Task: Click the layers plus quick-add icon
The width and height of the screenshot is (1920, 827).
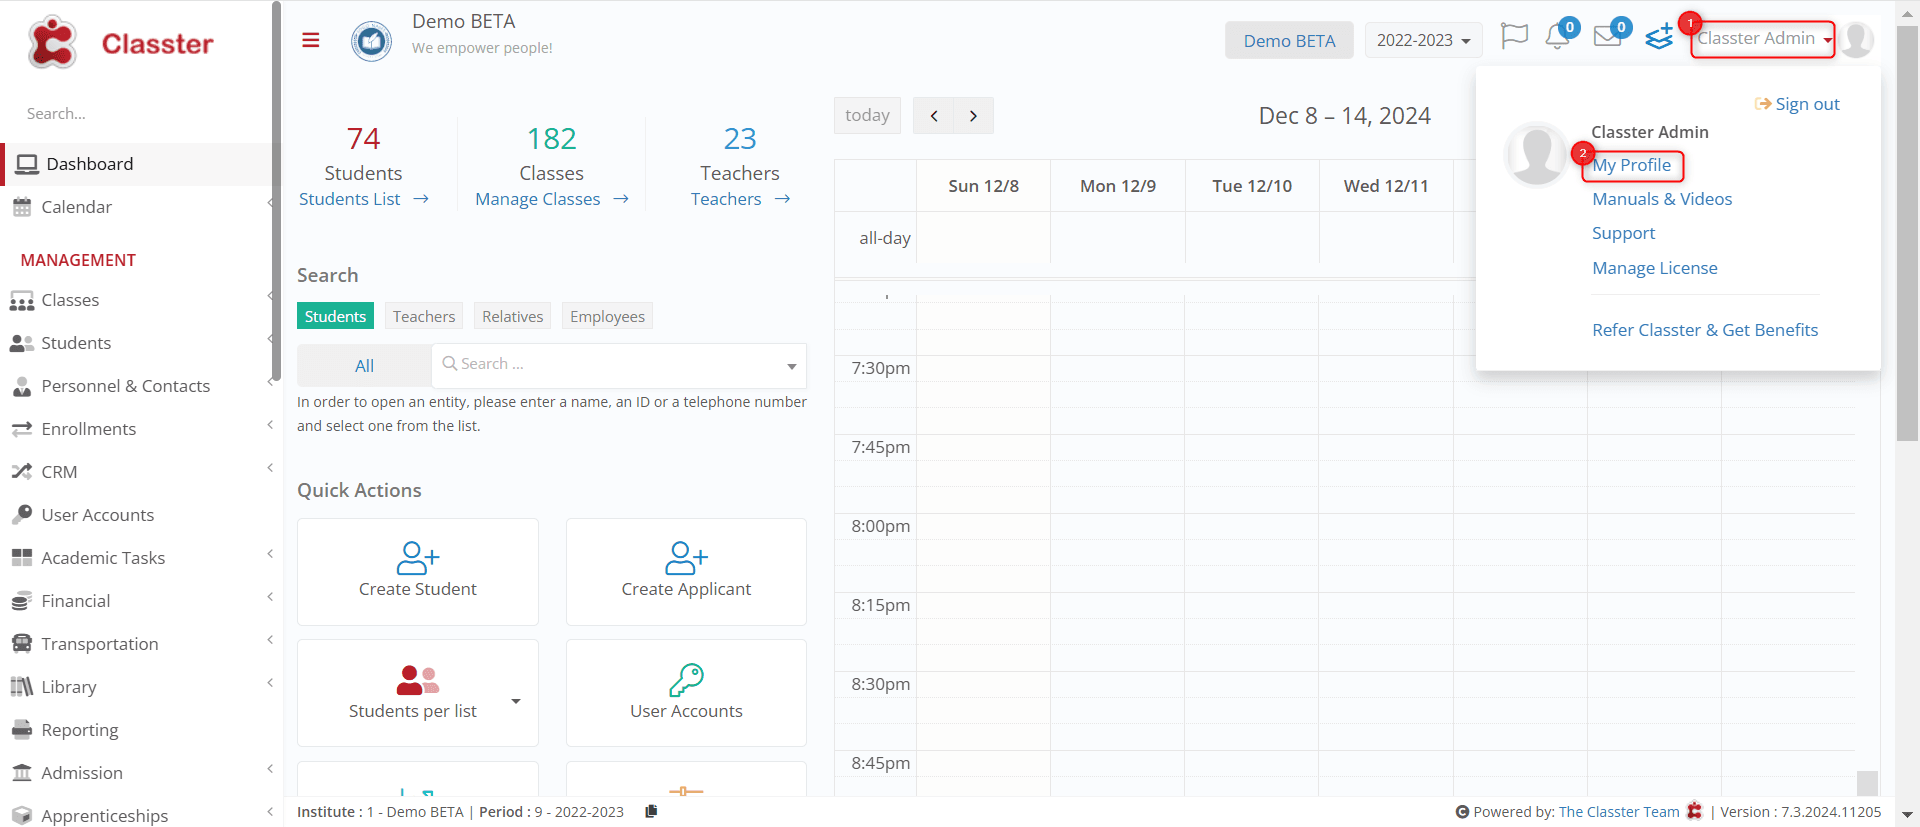Action: coord(1659,37)
